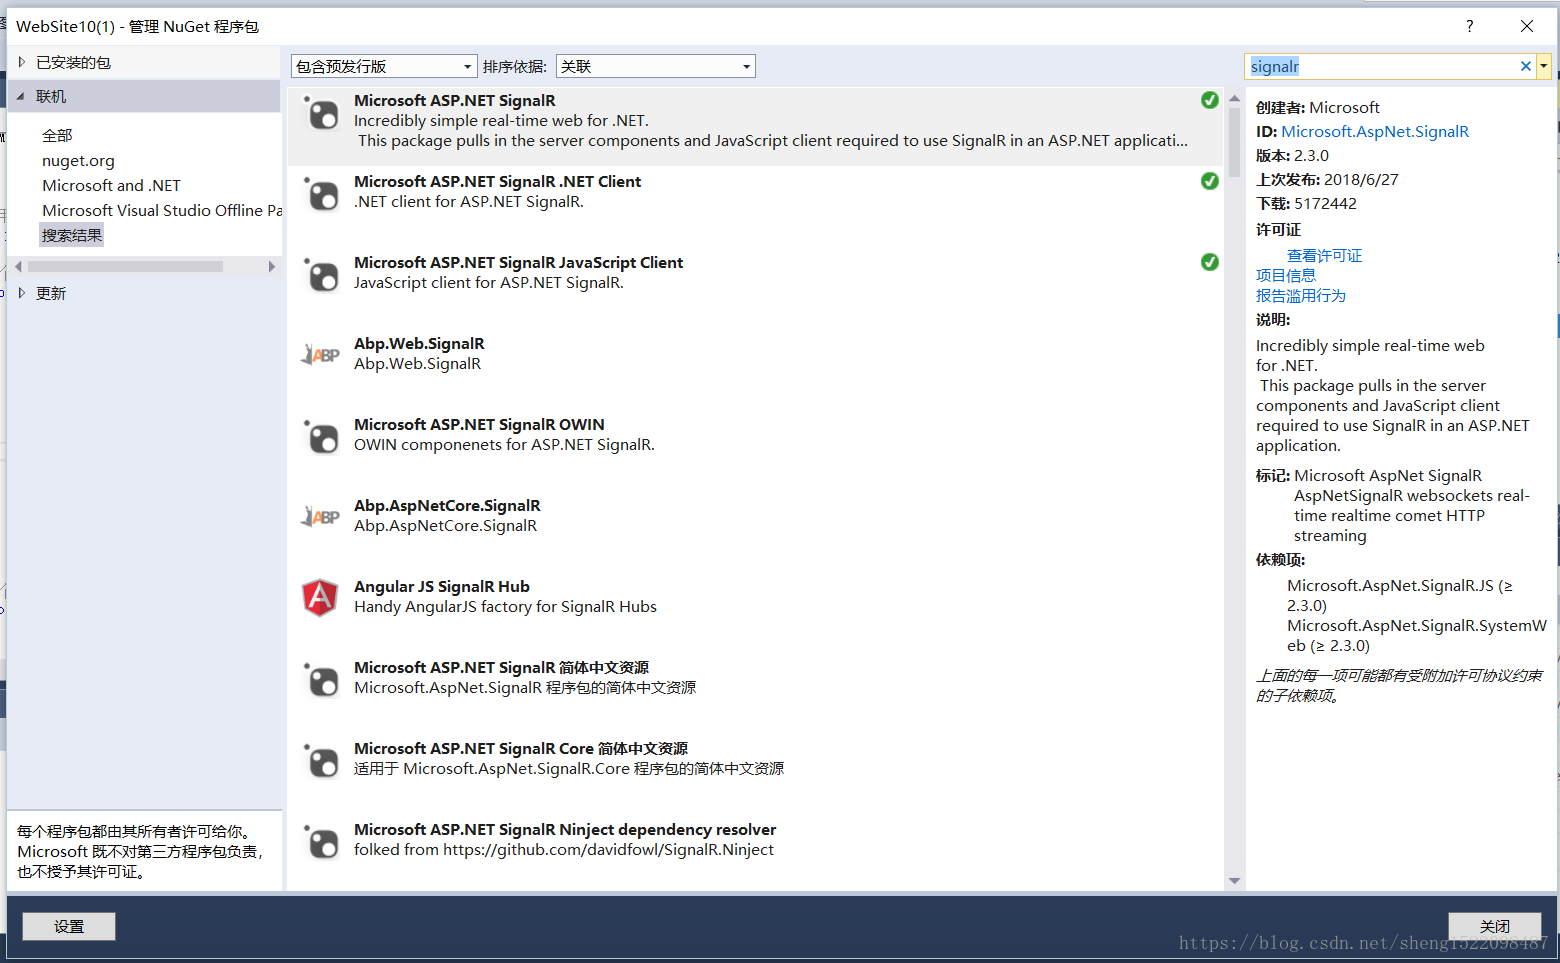1560x963 pixels.
Task: Click the Microsoft.AspNet.SignalR.SystemWeb dependency entry
Action: (x=1417, y=635)
